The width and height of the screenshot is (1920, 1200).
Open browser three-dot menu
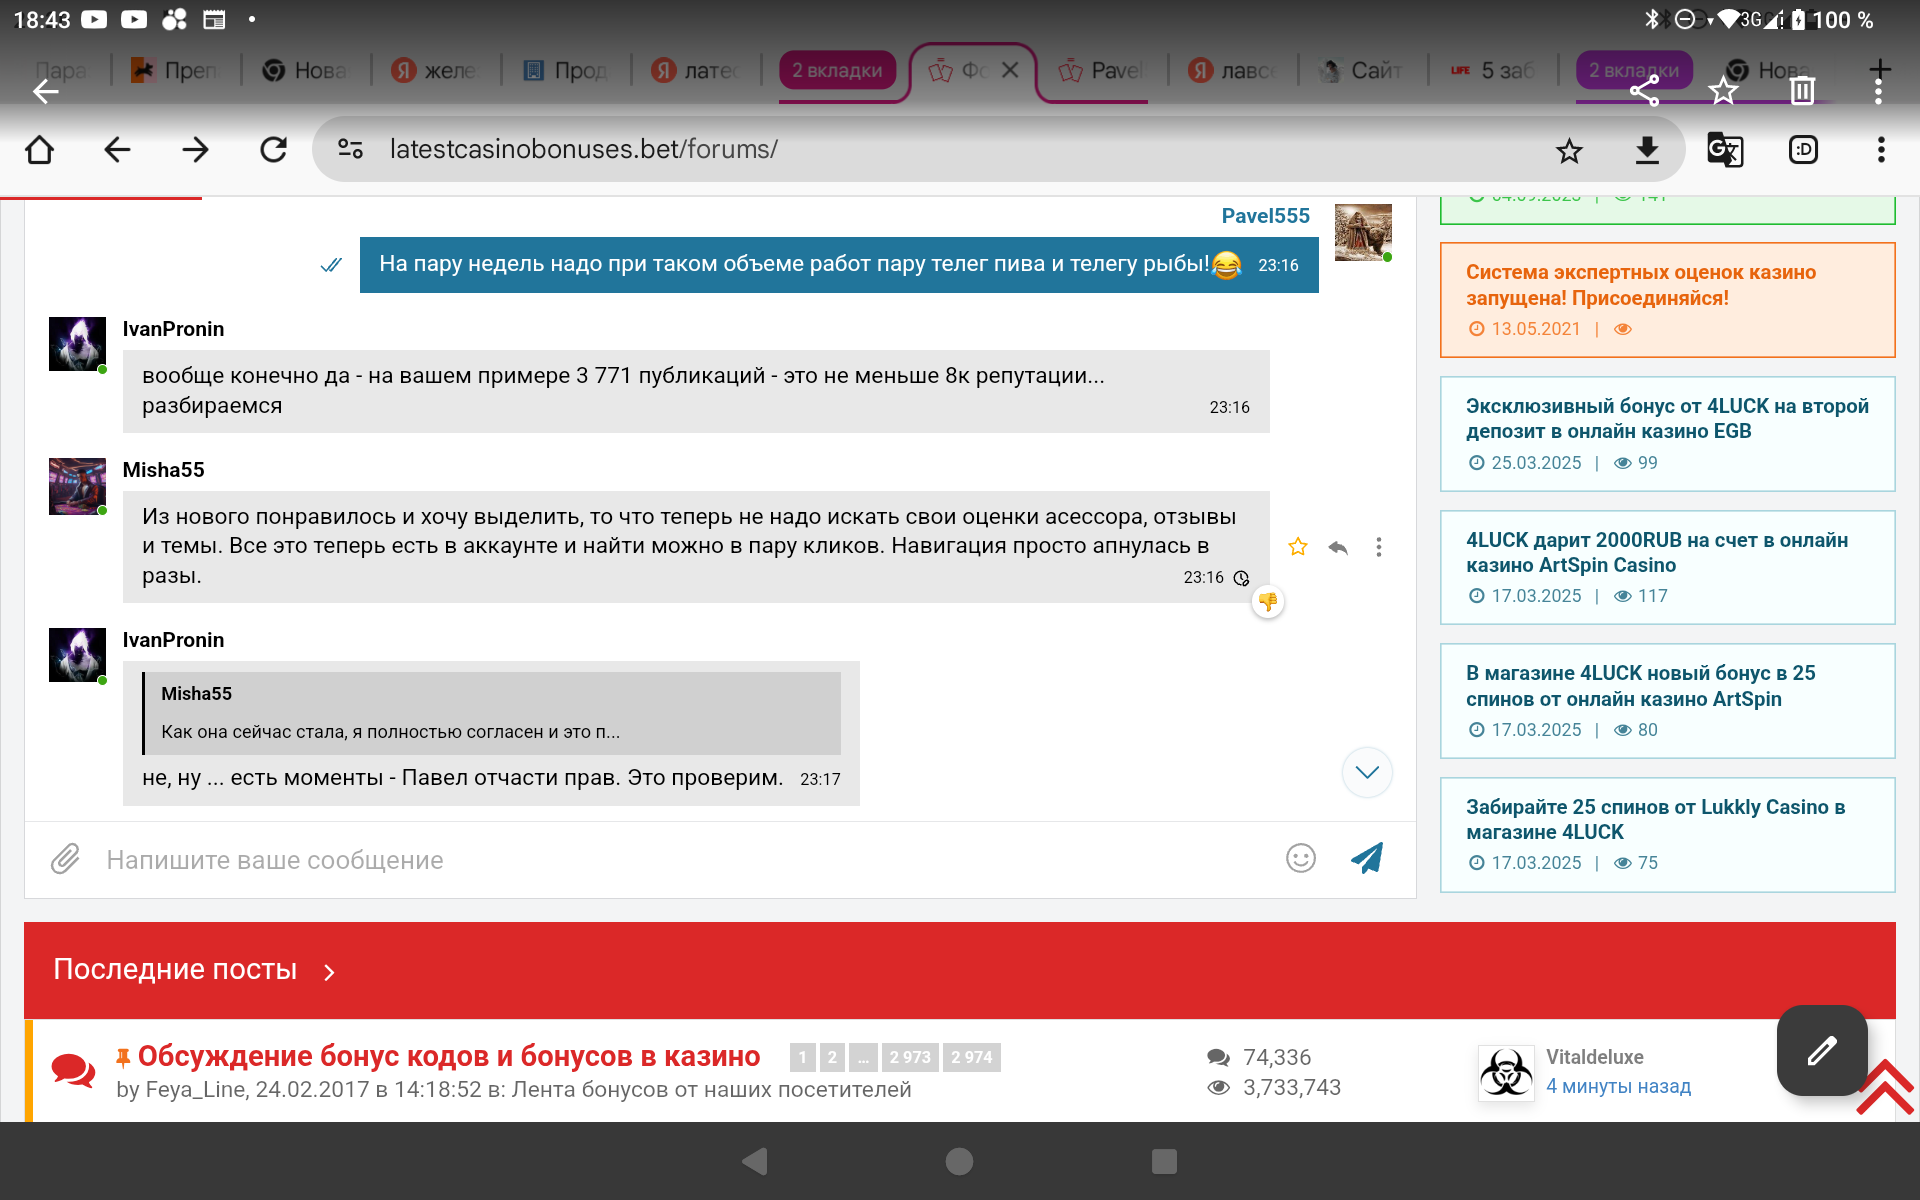[1880, 150]
